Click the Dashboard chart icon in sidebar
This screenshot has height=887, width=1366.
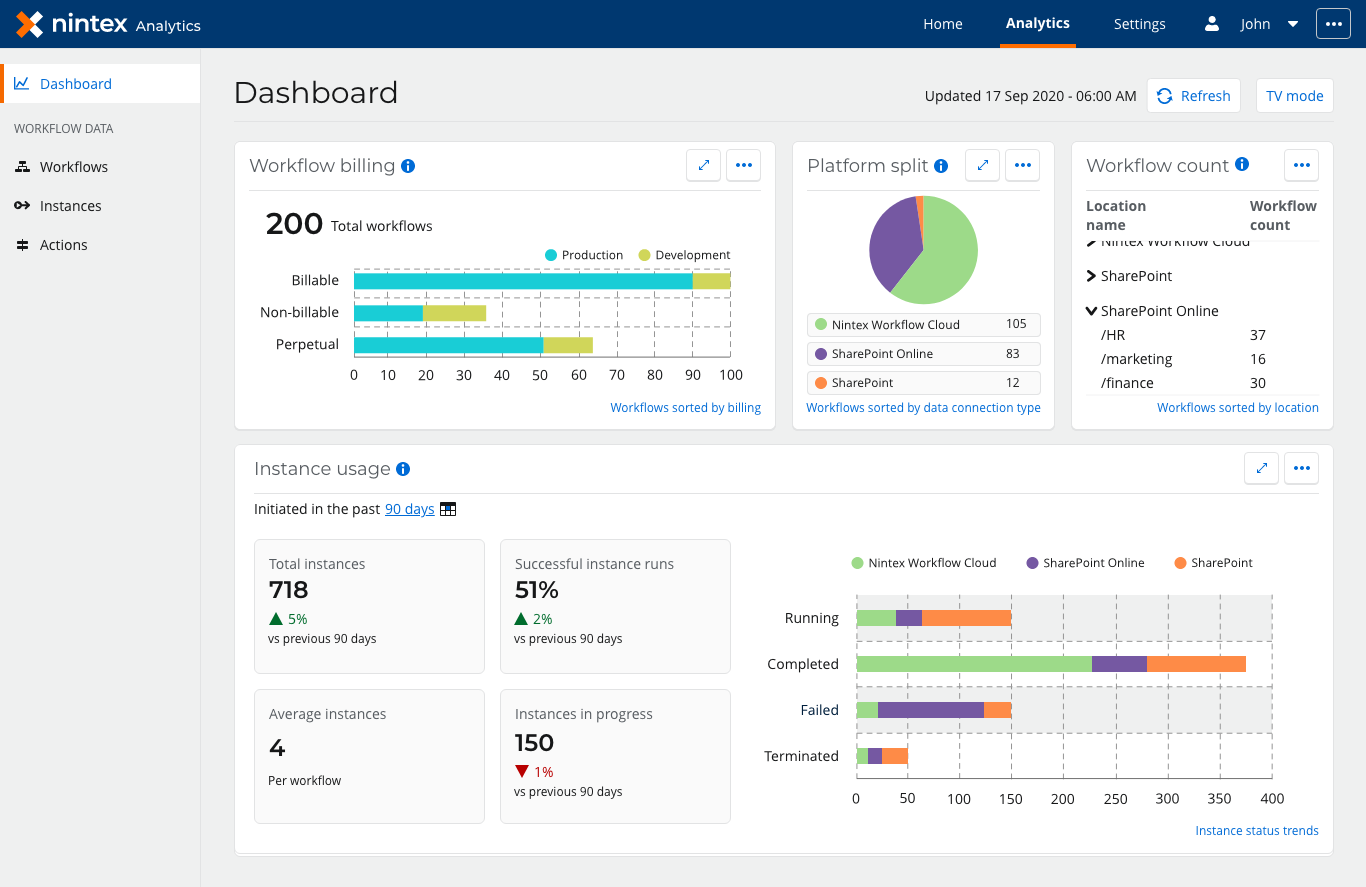pyautogui.click(x=22, y=84)
